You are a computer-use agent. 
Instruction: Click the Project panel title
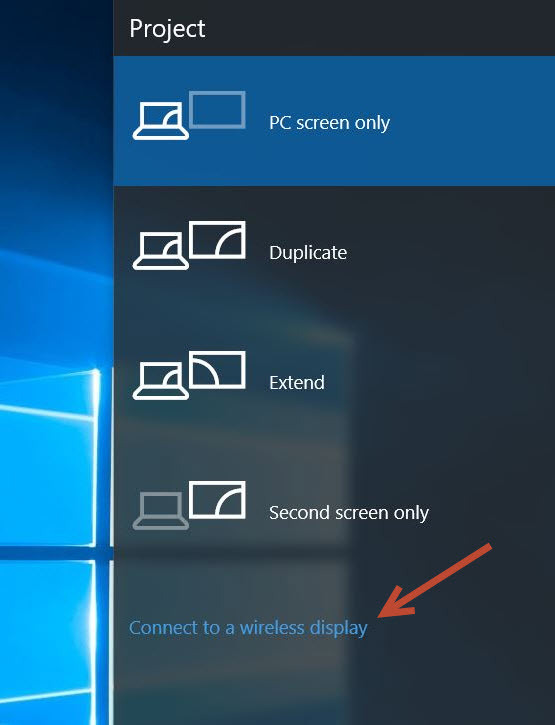(167, 29)
